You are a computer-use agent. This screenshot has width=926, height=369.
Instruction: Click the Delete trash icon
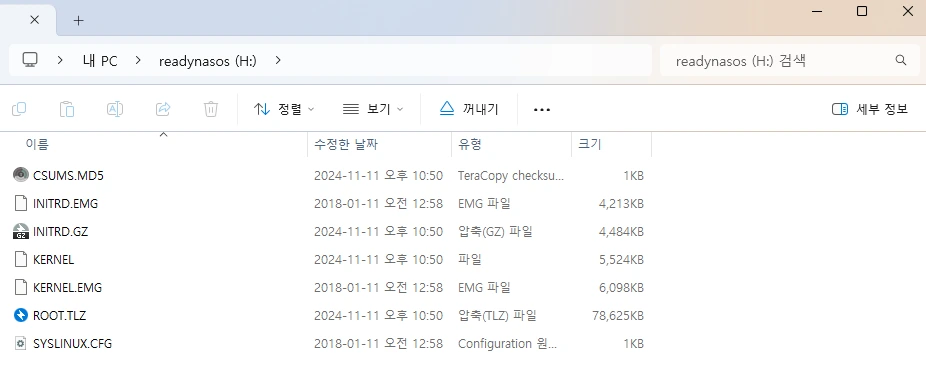[x=211, y=109]
